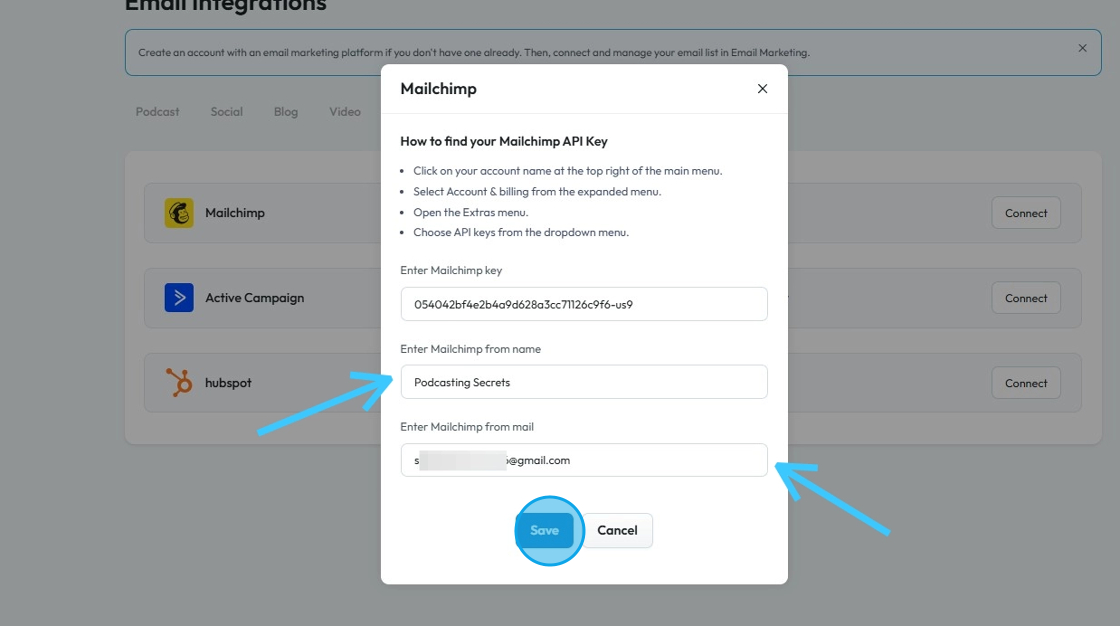Screen dimensions: 1120x626
Task: Click the 'Click on your account name' instruction
Action: (x=567, y=171)
